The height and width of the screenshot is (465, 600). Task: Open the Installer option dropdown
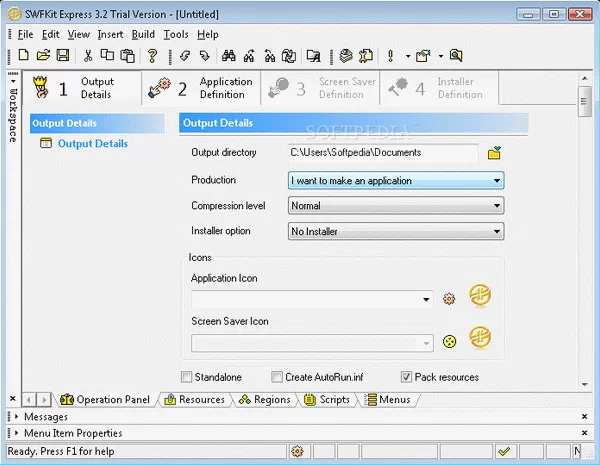coord(396,231)
